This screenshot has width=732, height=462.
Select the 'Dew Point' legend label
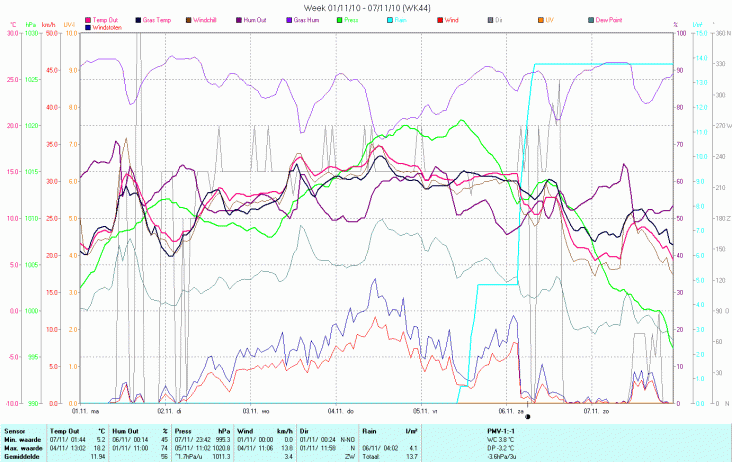tap(609, 20)
